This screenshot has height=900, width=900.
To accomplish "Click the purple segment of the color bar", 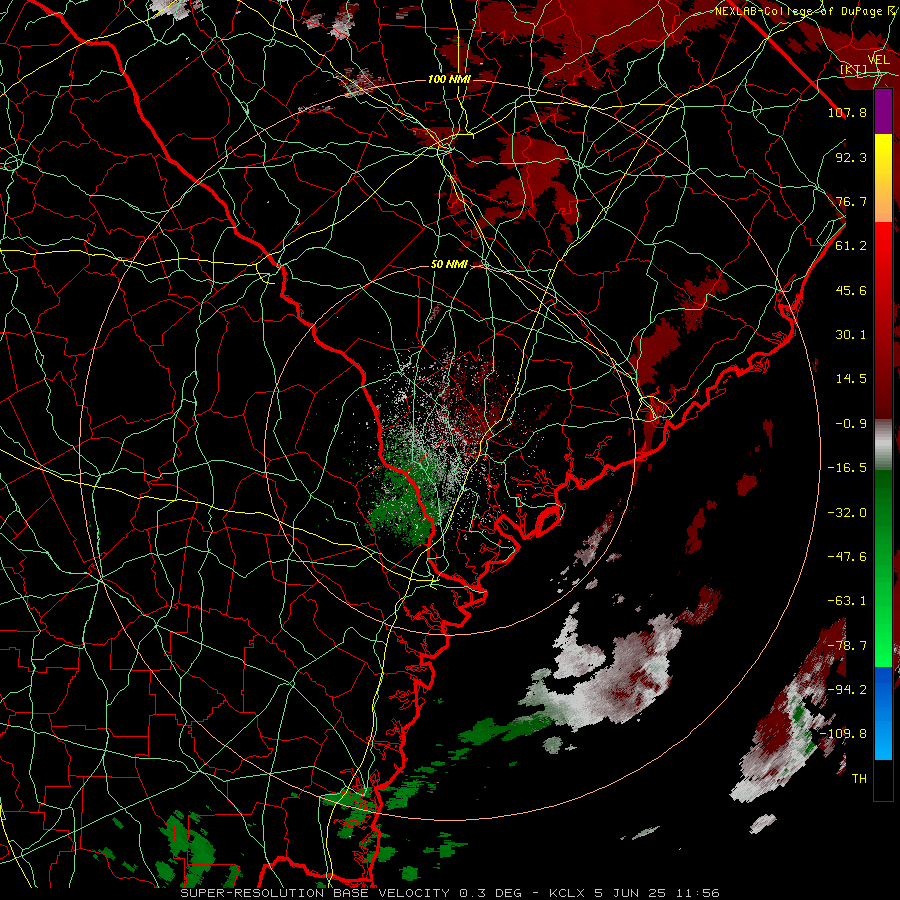I will [883, 111].
